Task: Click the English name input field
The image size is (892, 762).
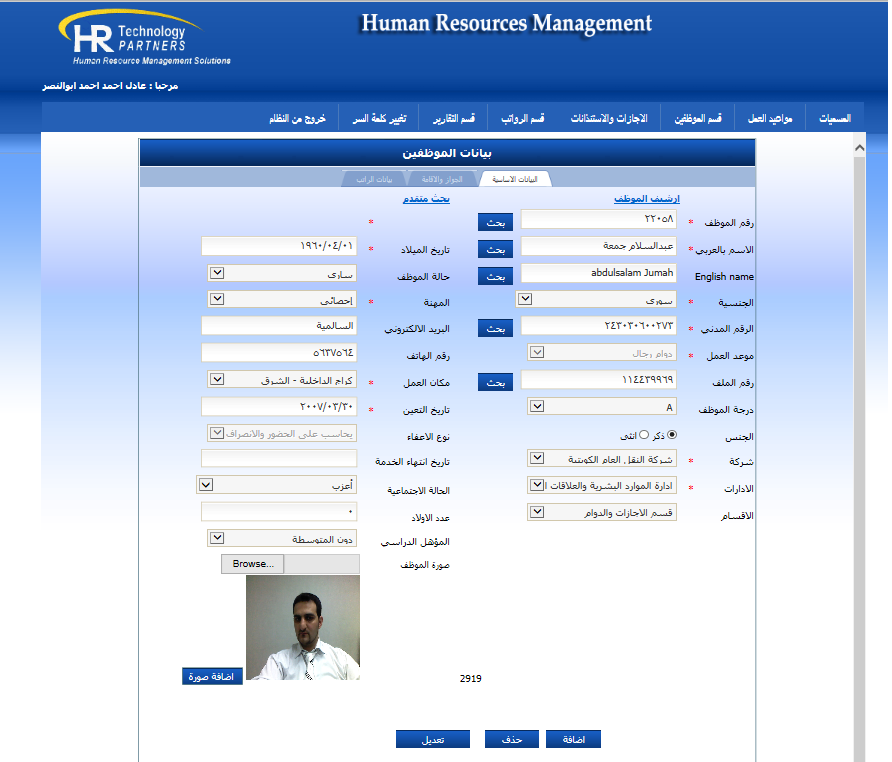Action: tap(598, 273)
